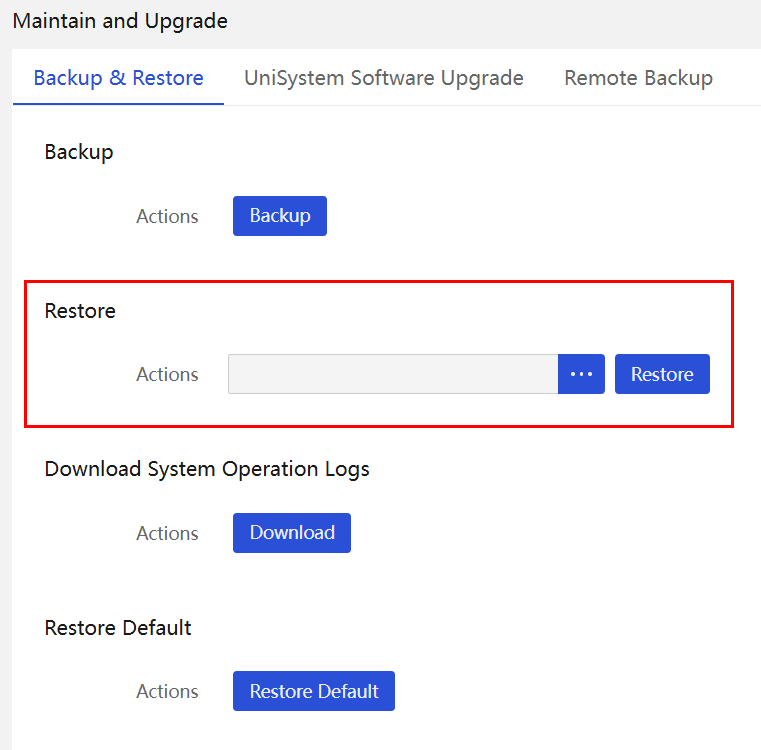Download the system operation logs
Image resolution: width=761 pixels, height=750 pixels.
[x=292, y=533]
